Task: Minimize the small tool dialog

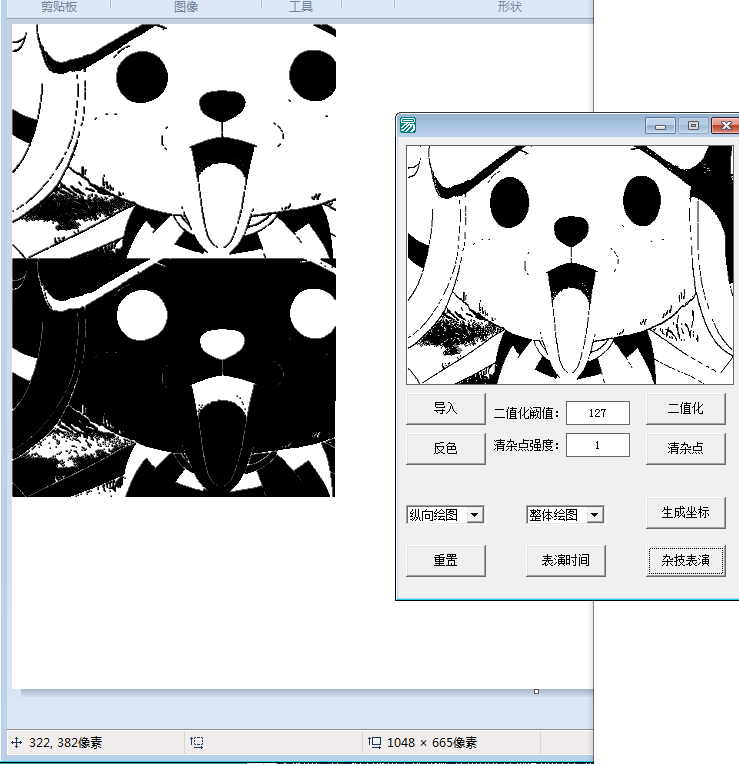Action: (660, 126)
